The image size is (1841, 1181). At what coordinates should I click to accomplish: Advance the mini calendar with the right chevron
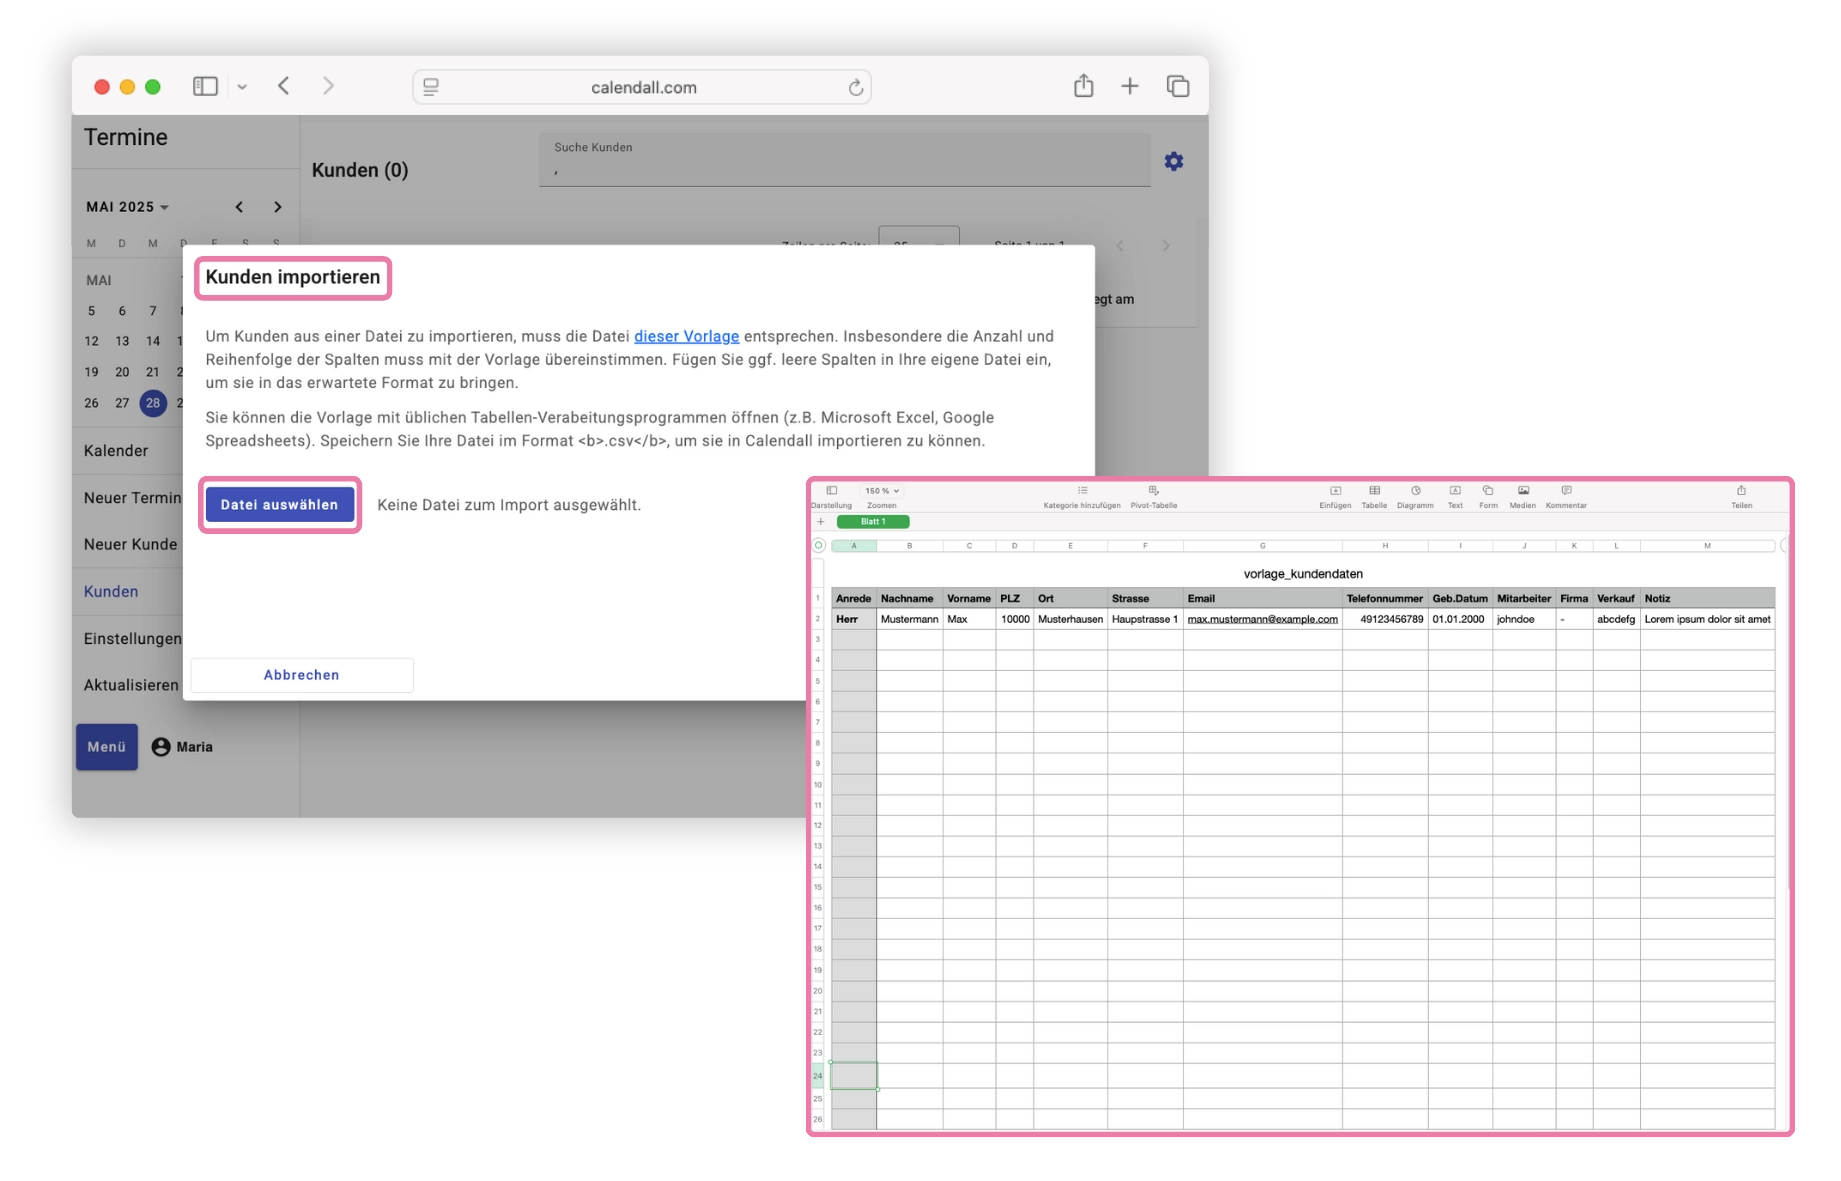pos(277,207)
